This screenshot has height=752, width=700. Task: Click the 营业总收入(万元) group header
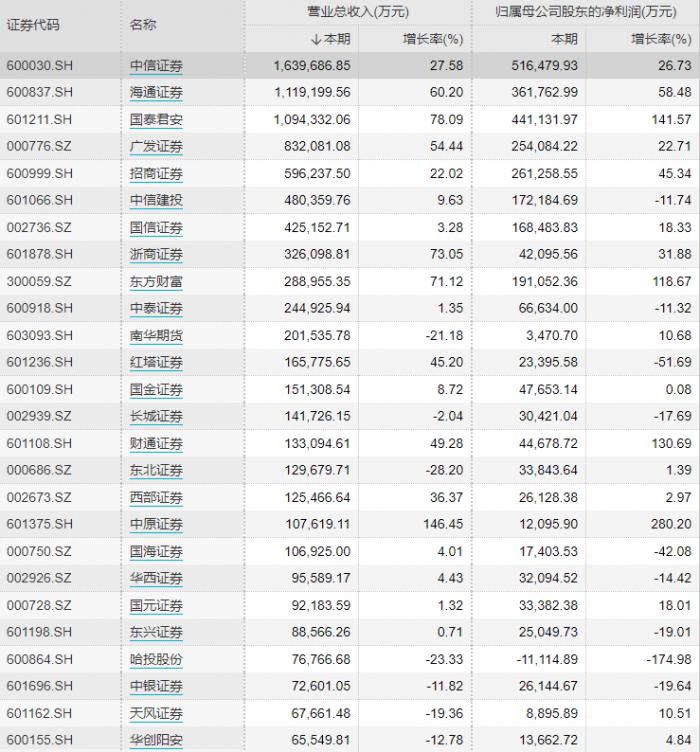(358, 12)
